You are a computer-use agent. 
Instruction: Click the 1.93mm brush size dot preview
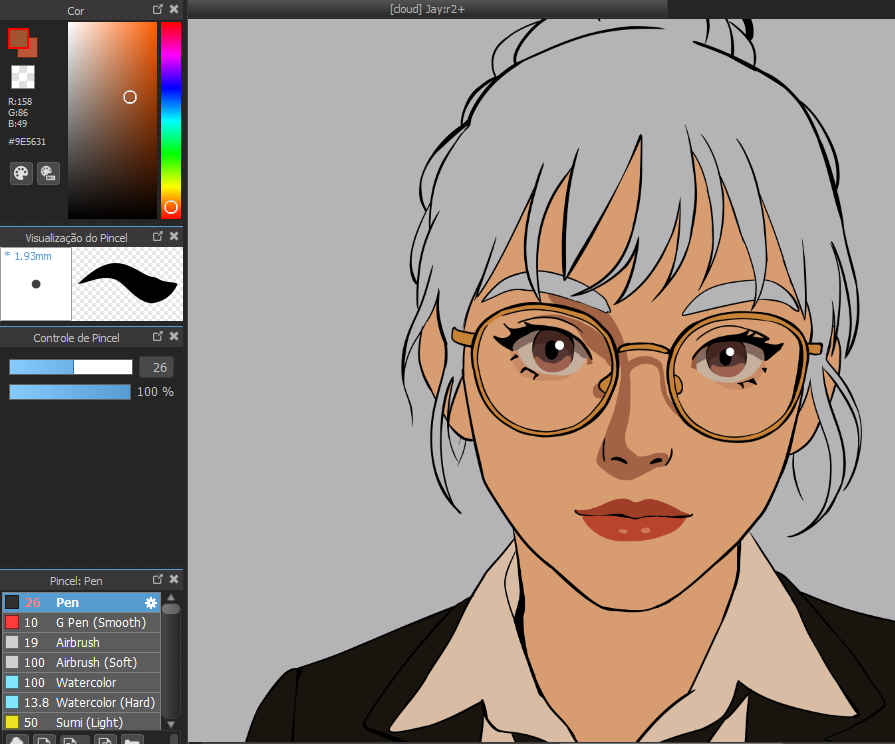[36, 283]
